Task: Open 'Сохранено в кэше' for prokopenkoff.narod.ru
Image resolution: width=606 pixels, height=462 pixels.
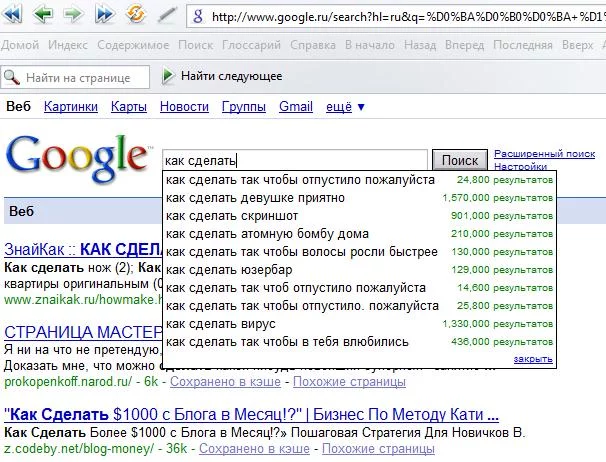Action: 225,382
